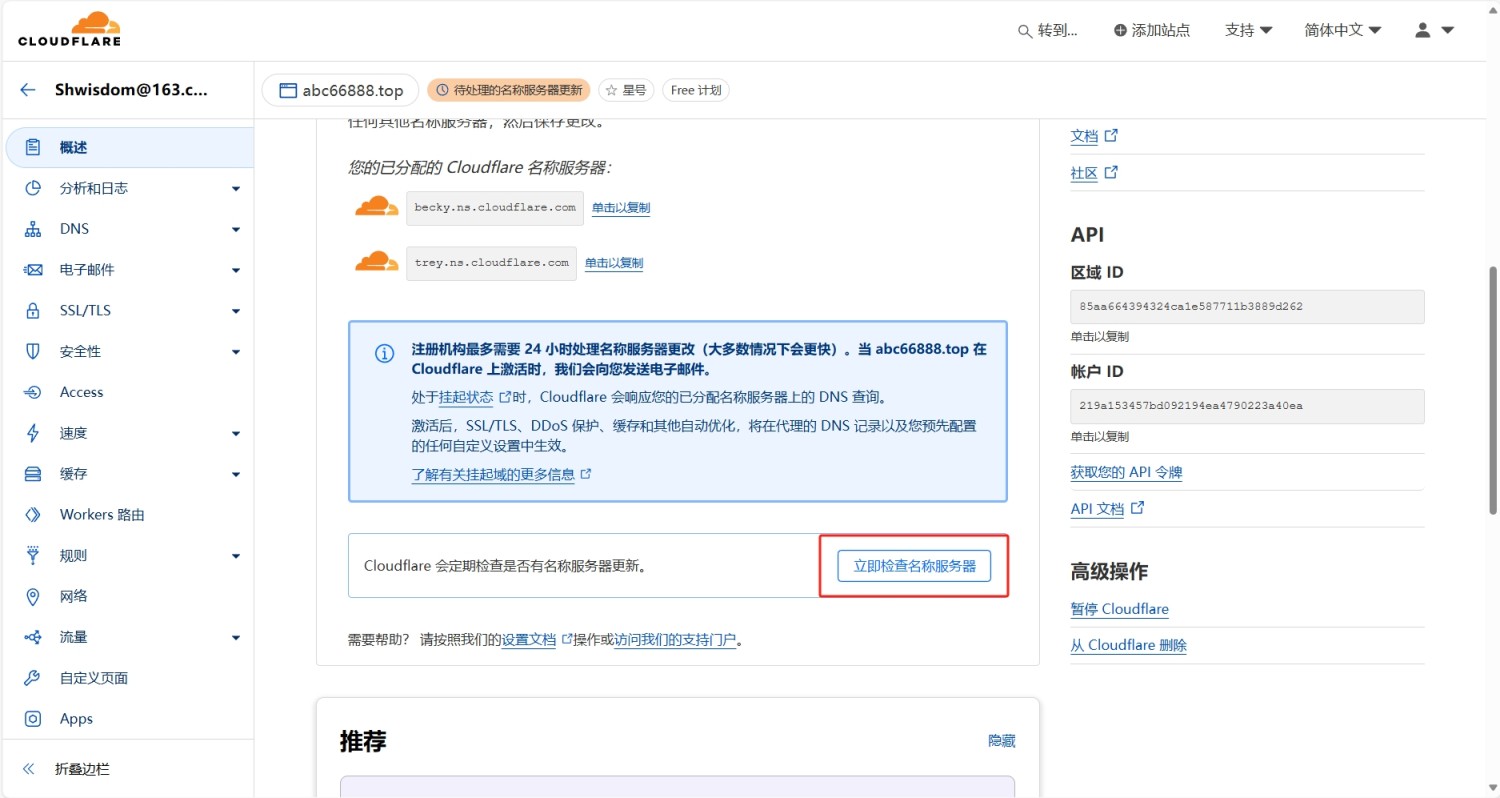Click the Cloudflare logo in the header

click(69, 29)
